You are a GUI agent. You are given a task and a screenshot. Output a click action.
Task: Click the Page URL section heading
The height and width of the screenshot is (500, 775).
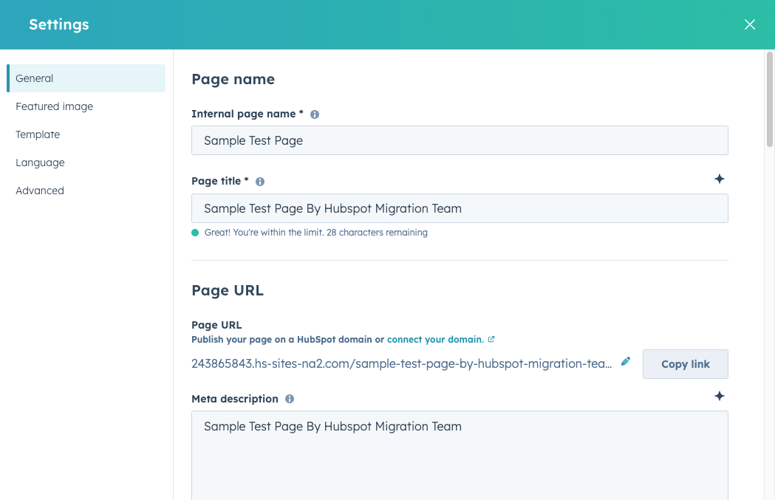(x=227, y=291)
